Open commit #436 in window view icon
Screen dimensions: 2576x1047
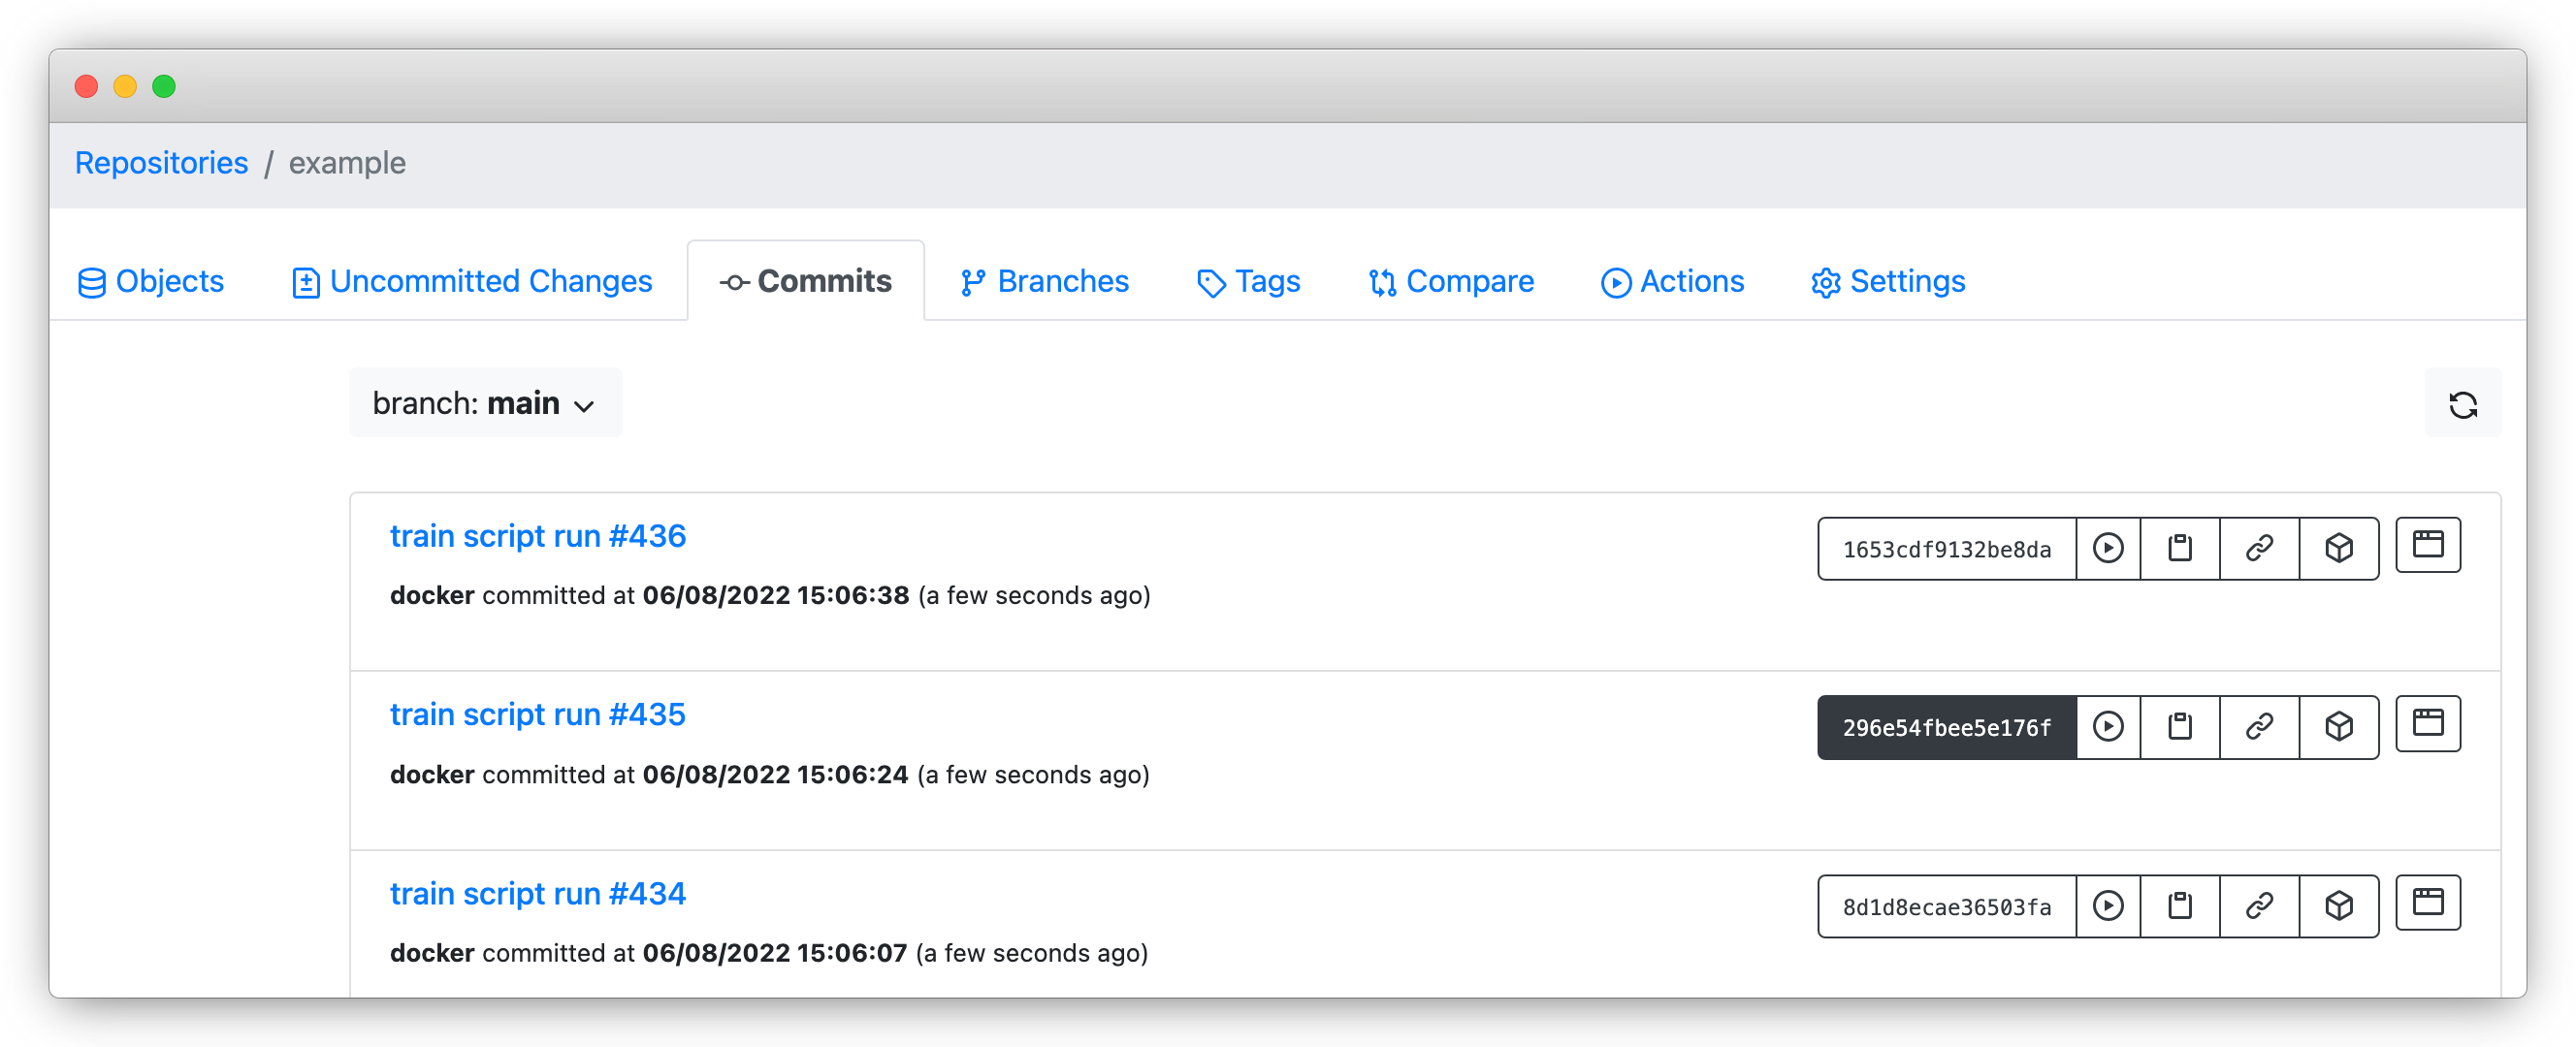(2428, 545)
